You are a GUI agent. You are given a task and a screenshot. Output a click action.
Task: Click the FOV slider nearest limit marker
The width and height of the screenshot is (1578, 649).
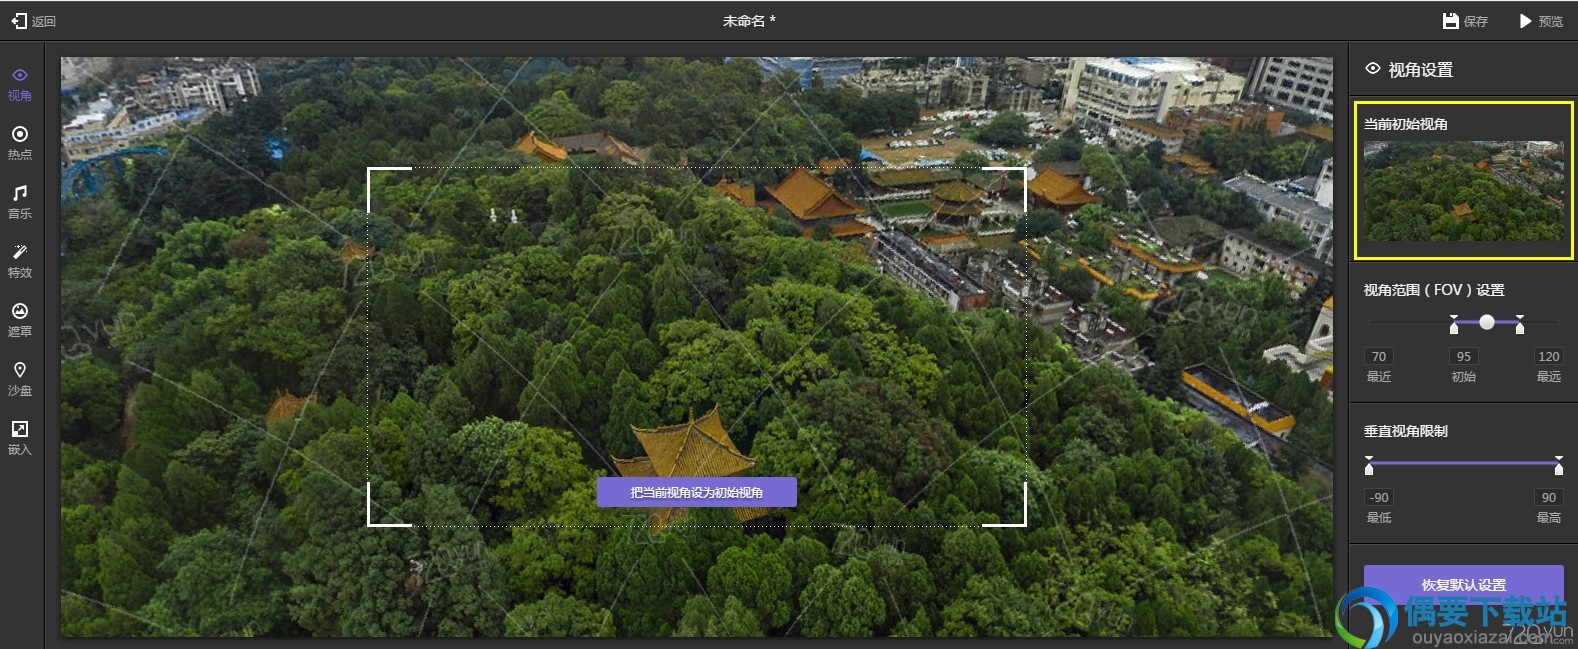(x=1454, y=324)
